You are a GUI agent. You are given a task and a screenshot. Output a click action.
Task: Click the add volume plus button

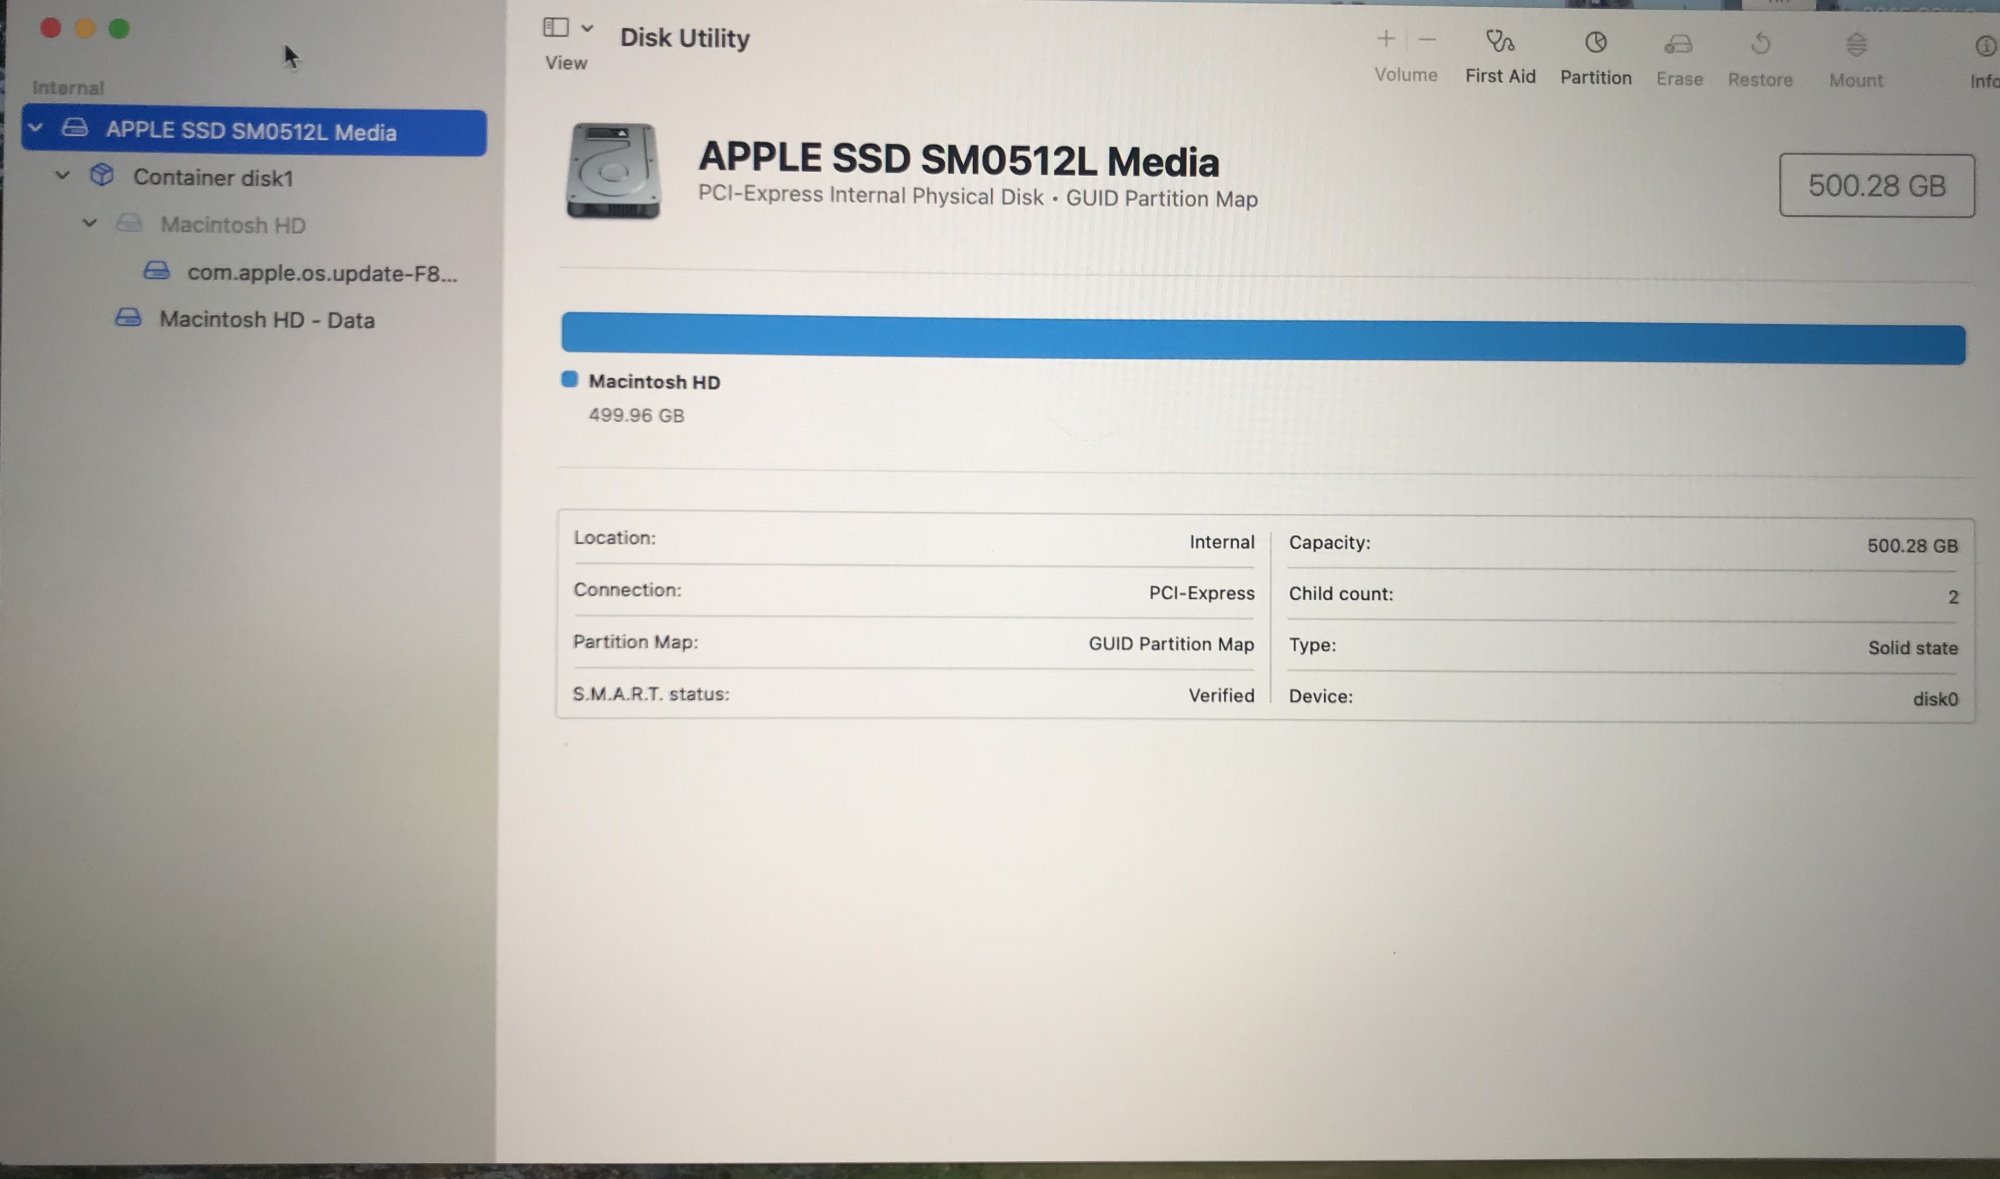click(x=1385, y=40)
